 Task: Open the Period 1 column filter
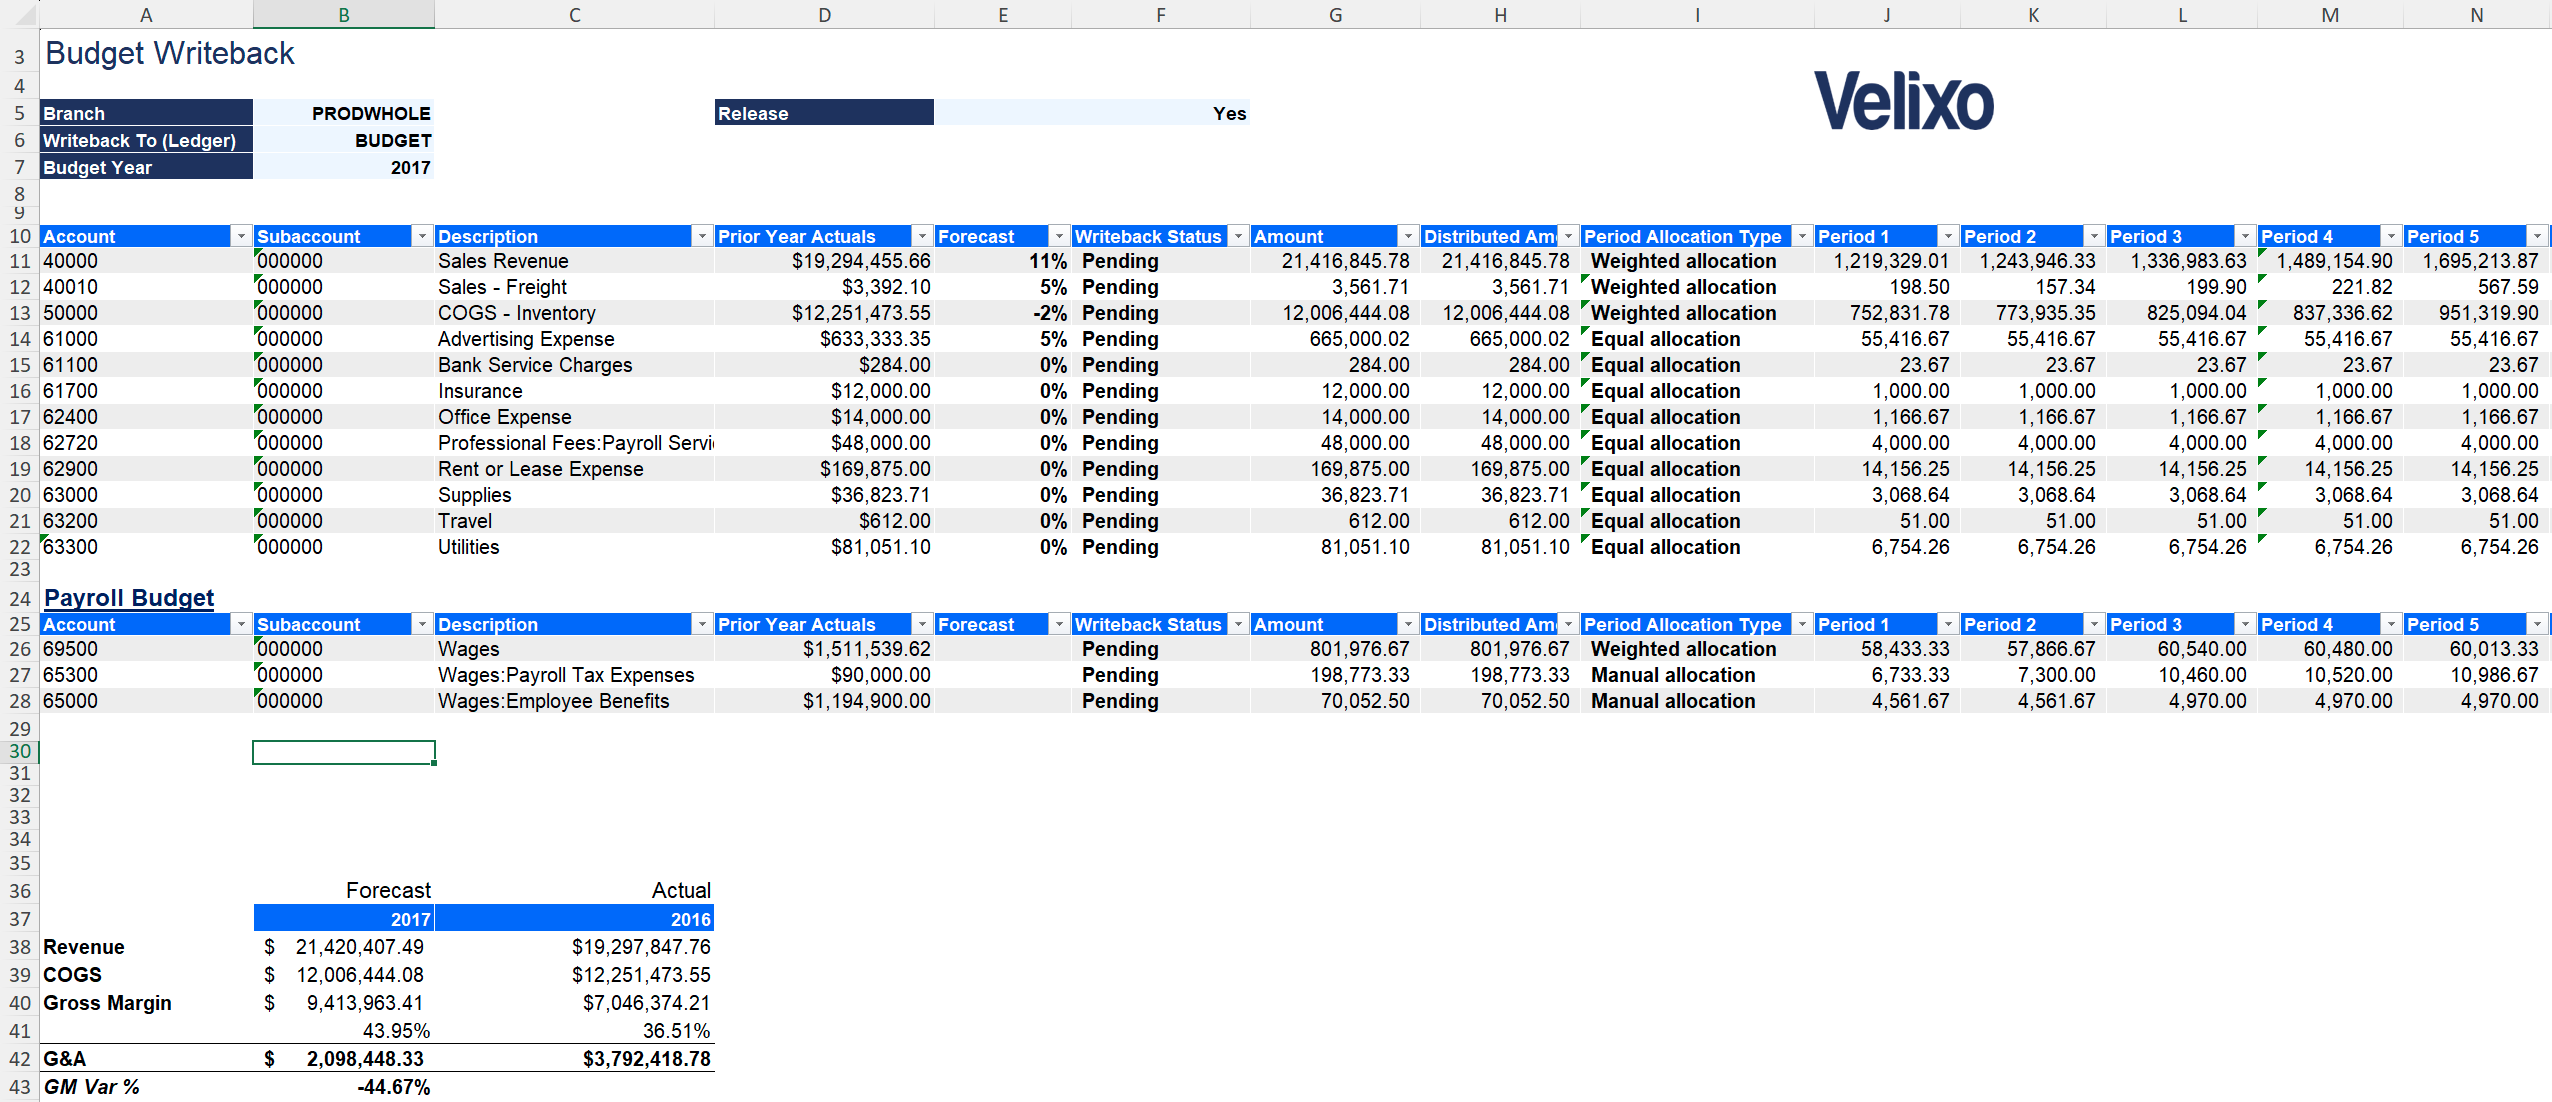tap(1948, 236)
